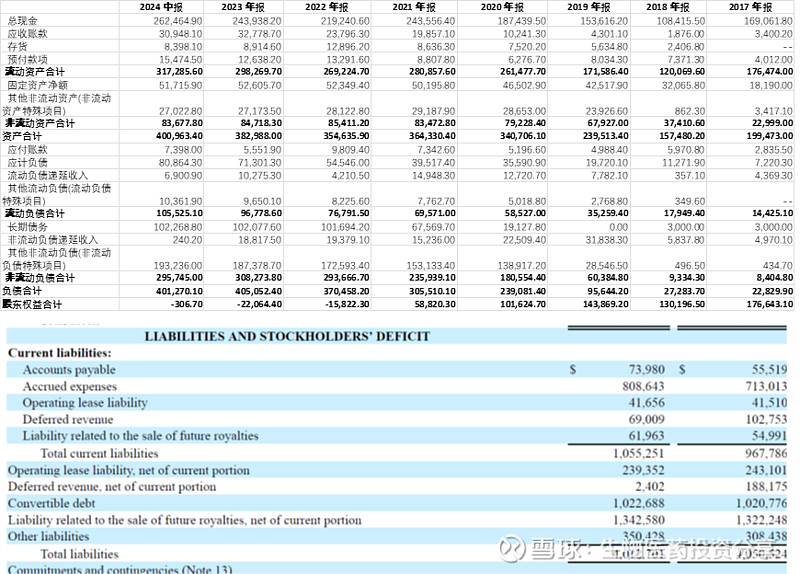Select the '长期债务' row label
The height and width of the screenshot is (574, 800).
28,227
